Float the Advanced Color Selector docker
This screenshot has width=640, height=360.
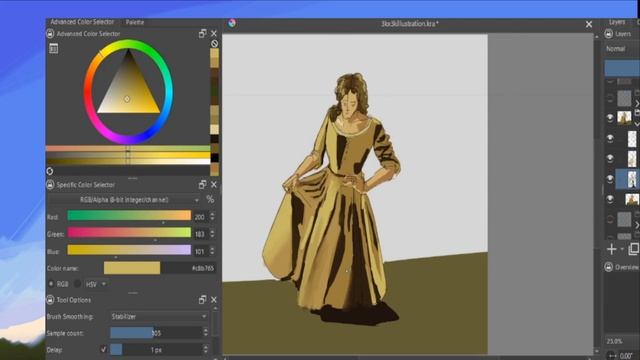(202, 33)
